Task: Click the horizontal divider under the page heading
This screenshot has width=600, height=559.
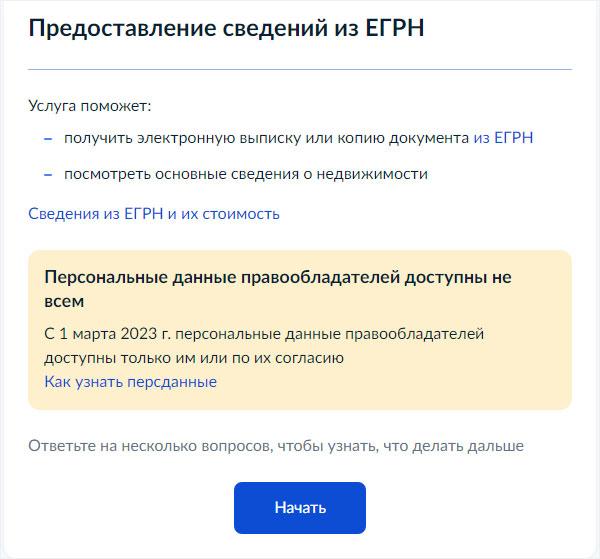Action: pos(300,69)
